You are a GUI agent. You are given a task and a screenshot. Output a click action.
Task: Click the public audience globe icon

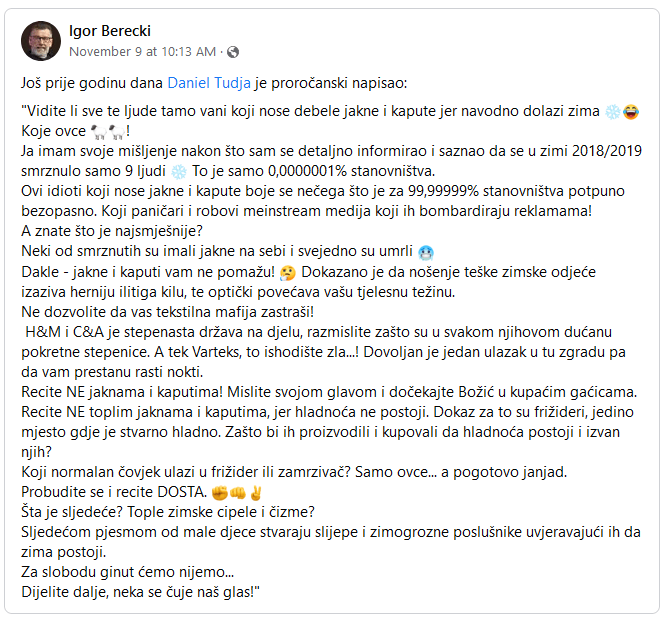(233, 51)
